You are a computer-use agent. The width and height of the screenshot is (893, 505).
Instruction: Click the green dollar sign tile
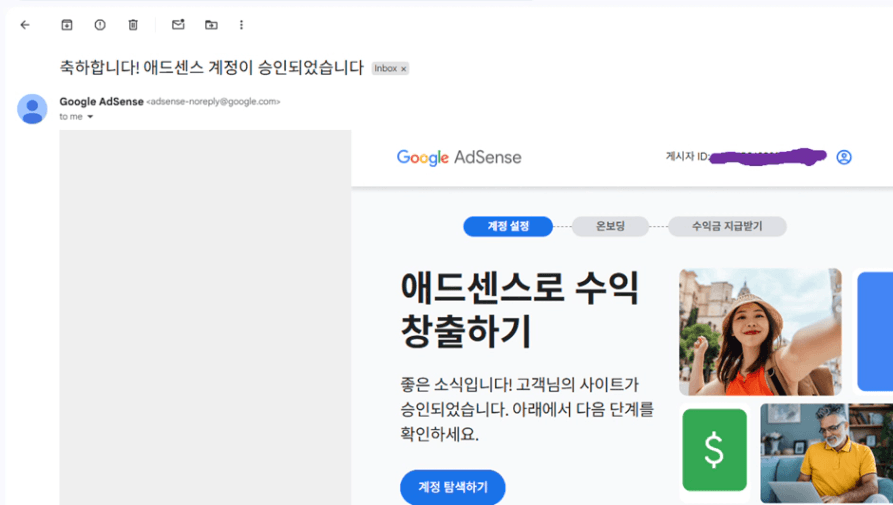point(714,450)
